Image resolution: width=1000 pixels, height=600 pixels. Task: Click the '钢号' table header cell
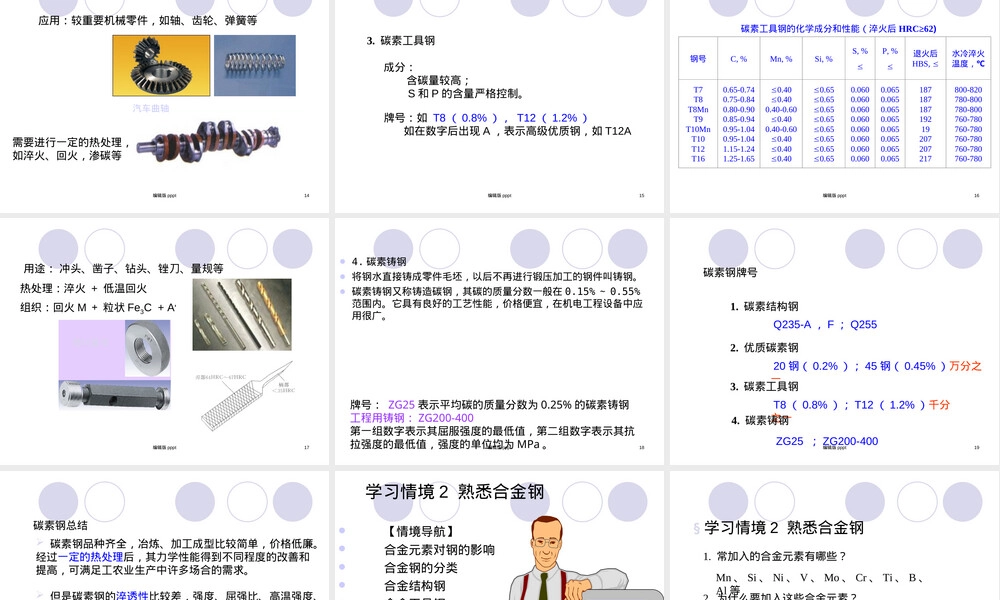tap(698, 59)
